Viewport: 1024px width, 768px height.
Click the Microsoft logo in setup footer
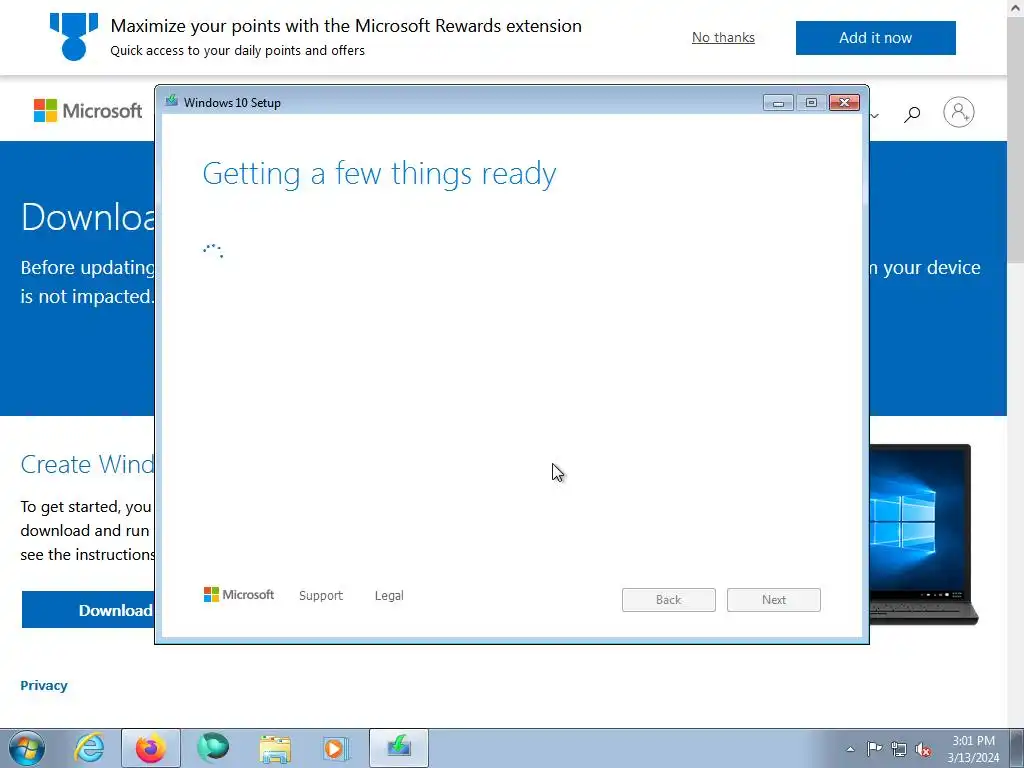click(238, 595)
